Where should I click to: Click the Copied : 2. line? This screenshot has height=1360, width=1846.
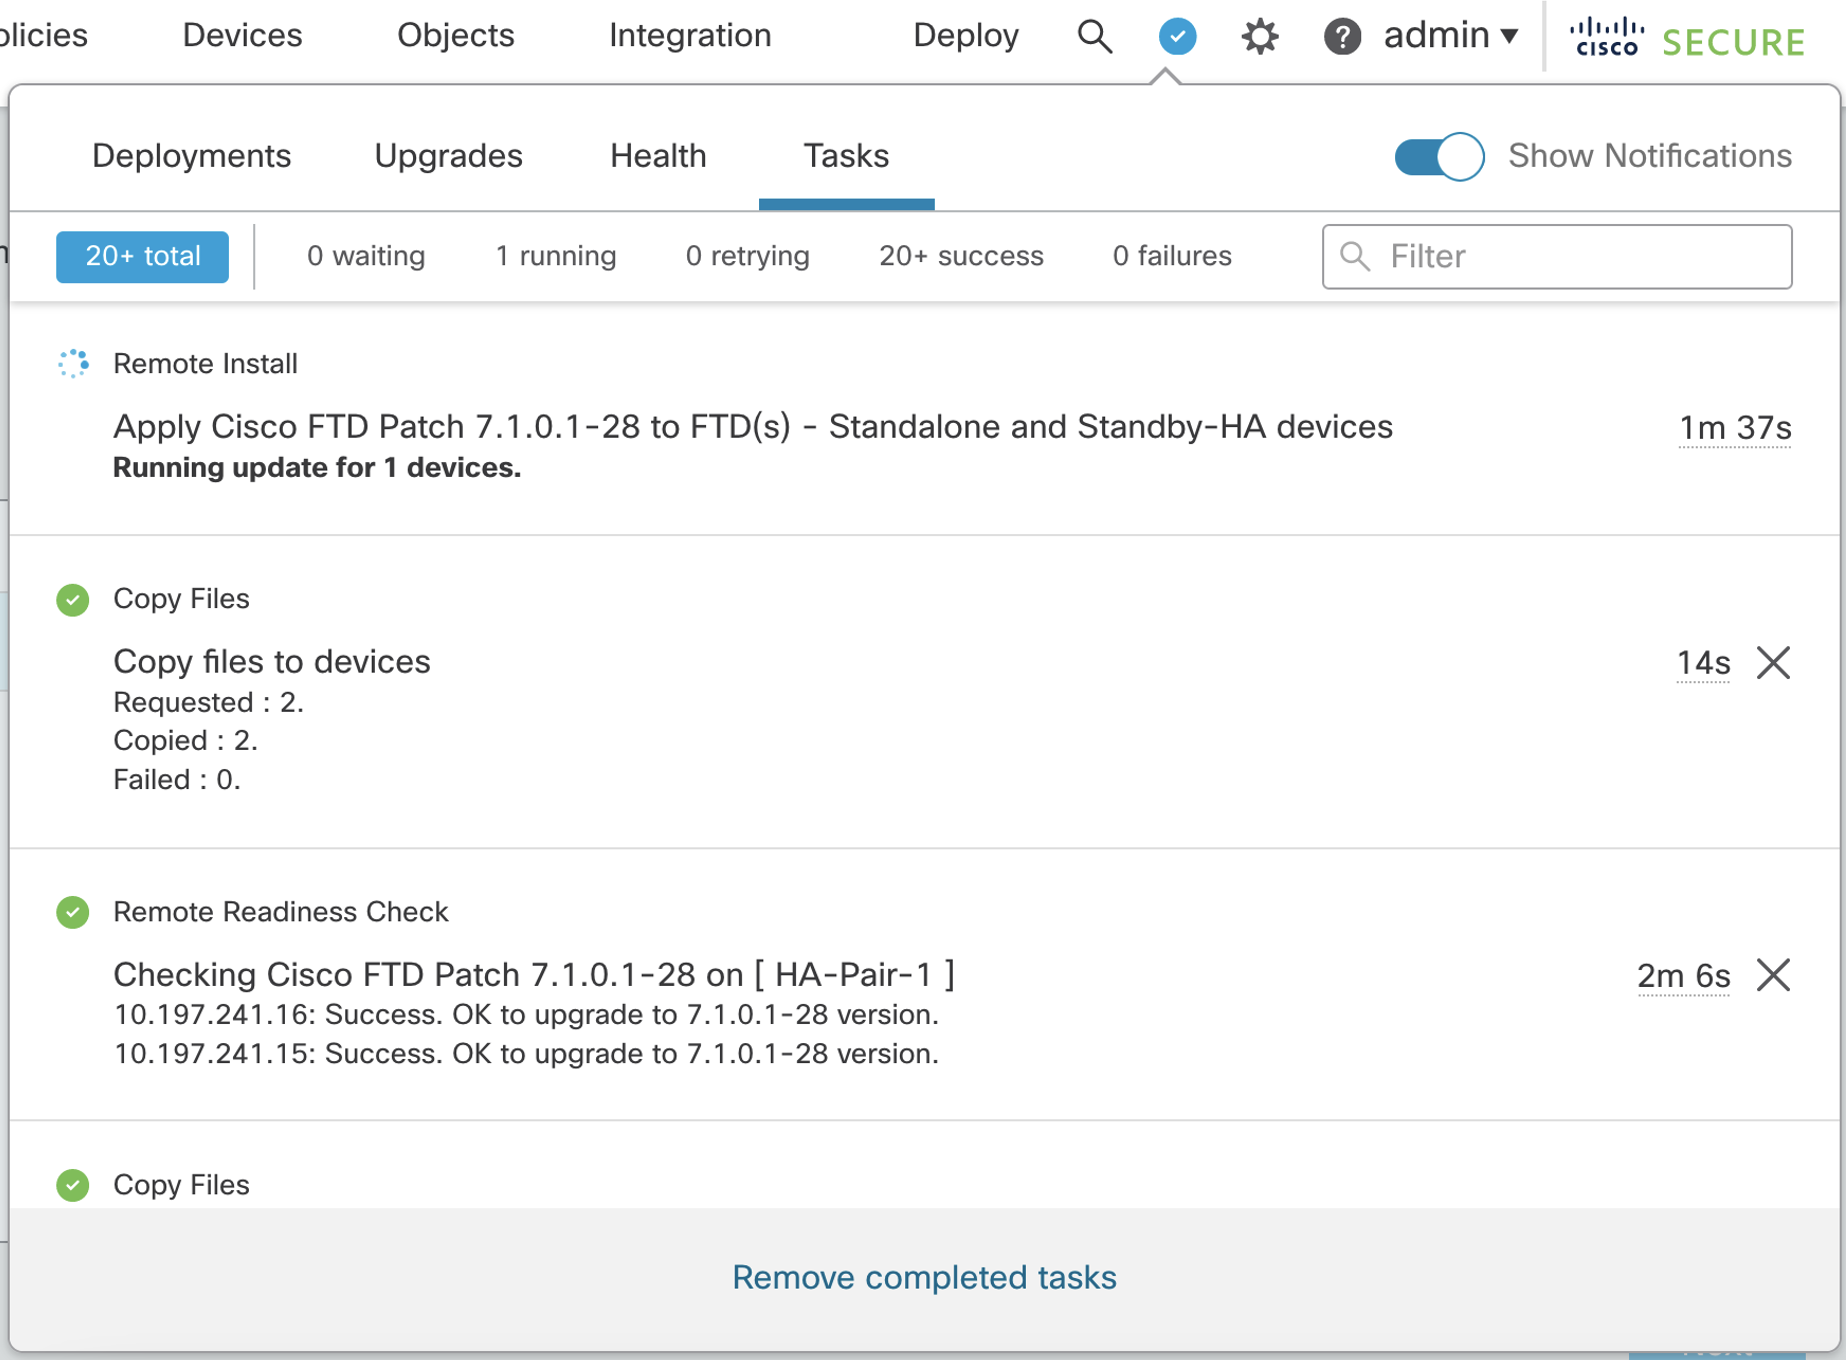[x=185, y=741]
